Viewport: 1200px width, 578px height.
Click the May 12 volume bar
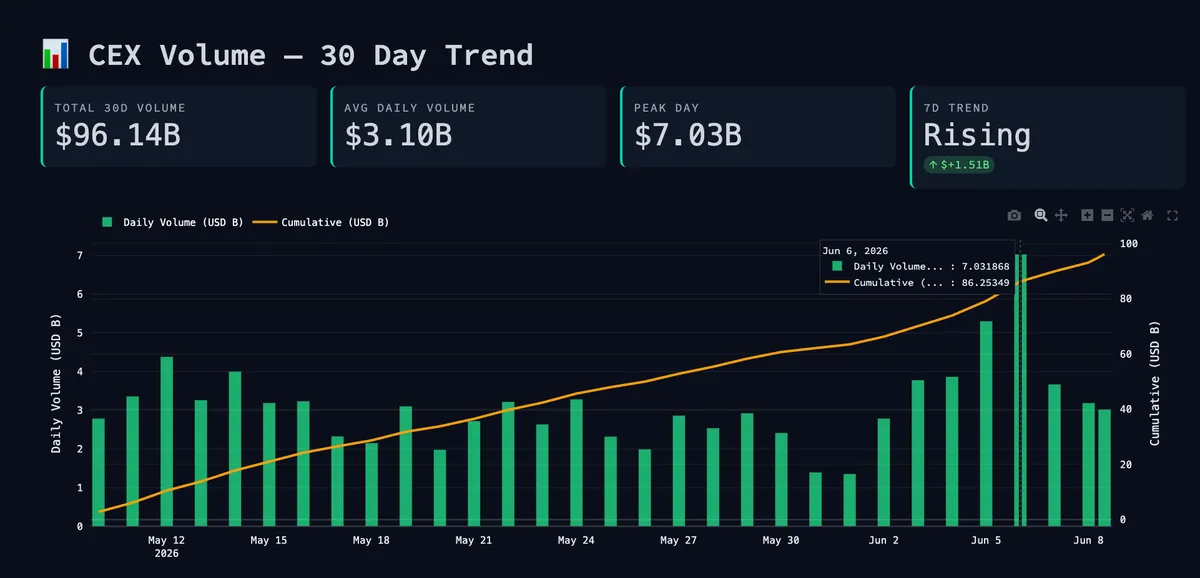click(167, 441)
